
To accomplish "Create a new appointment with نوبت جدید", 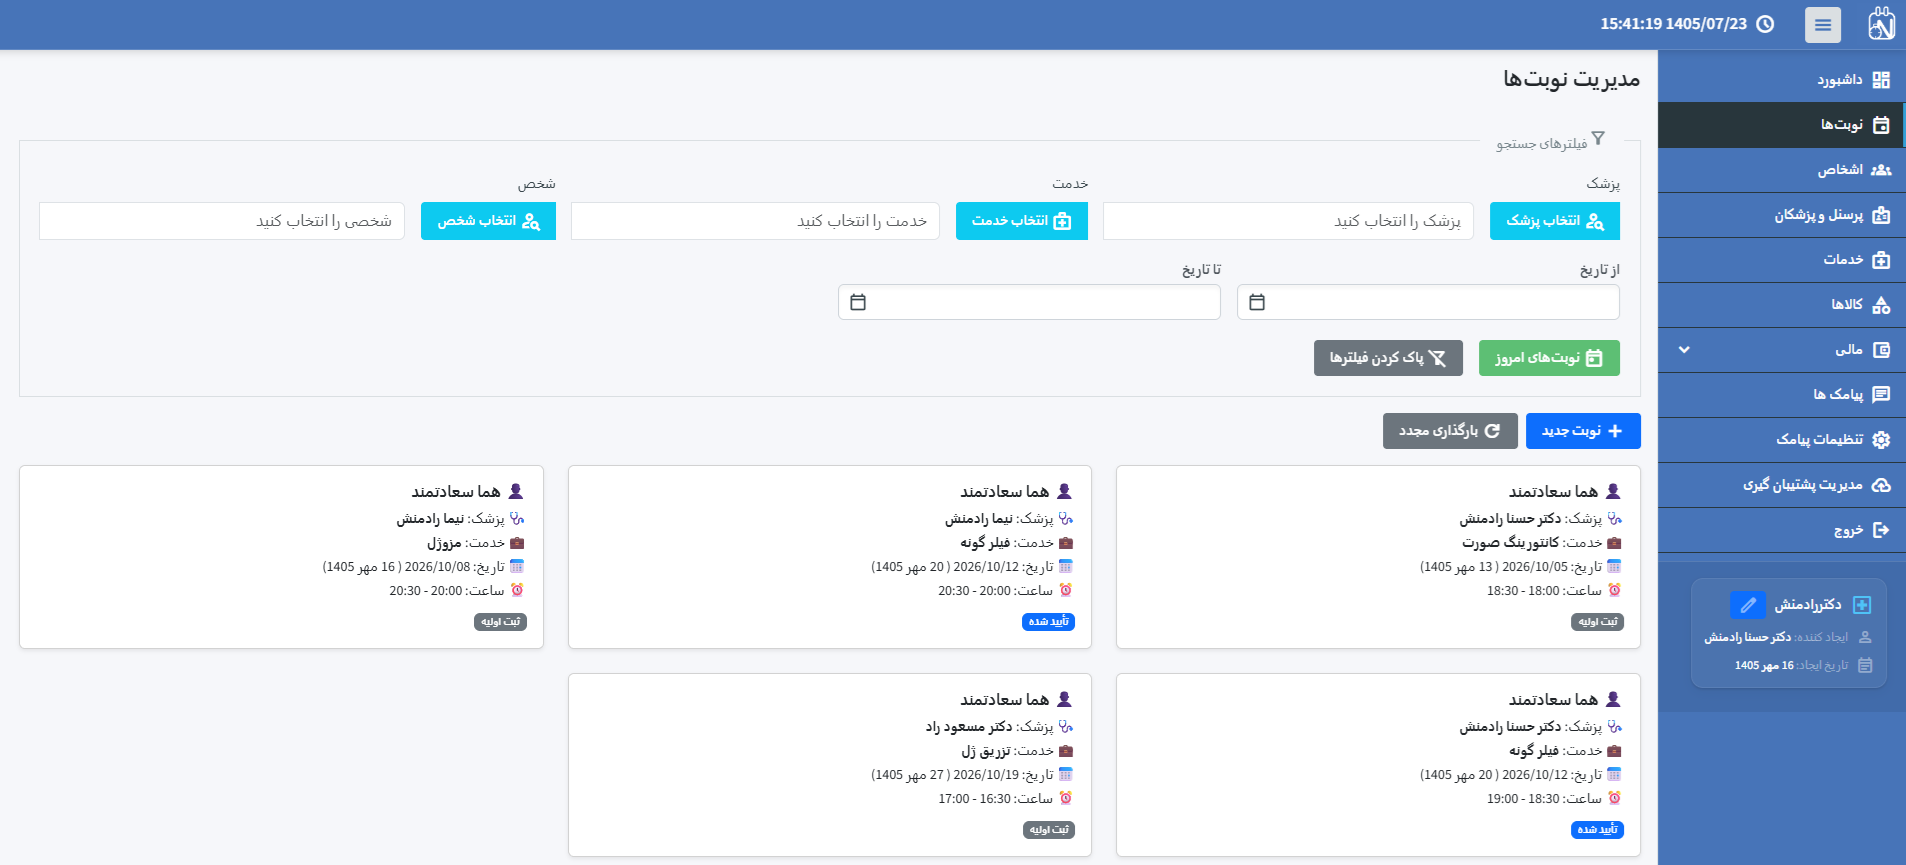I will 1583,431.
